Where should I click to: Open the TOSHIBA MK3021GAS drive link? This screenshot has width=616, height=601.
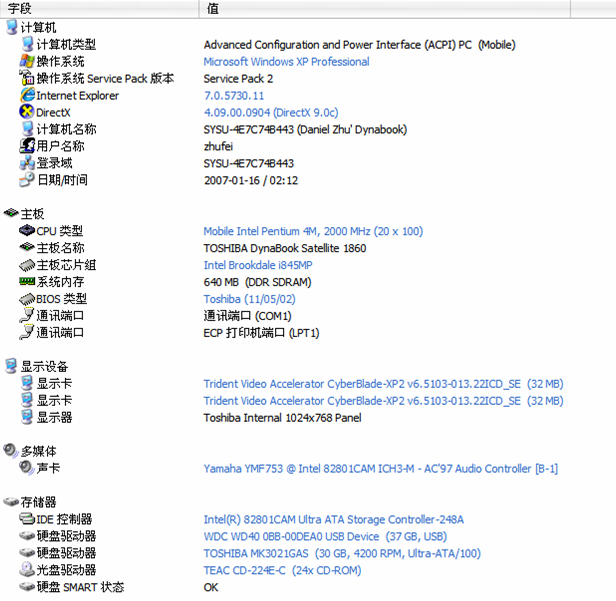click(342, 553)
